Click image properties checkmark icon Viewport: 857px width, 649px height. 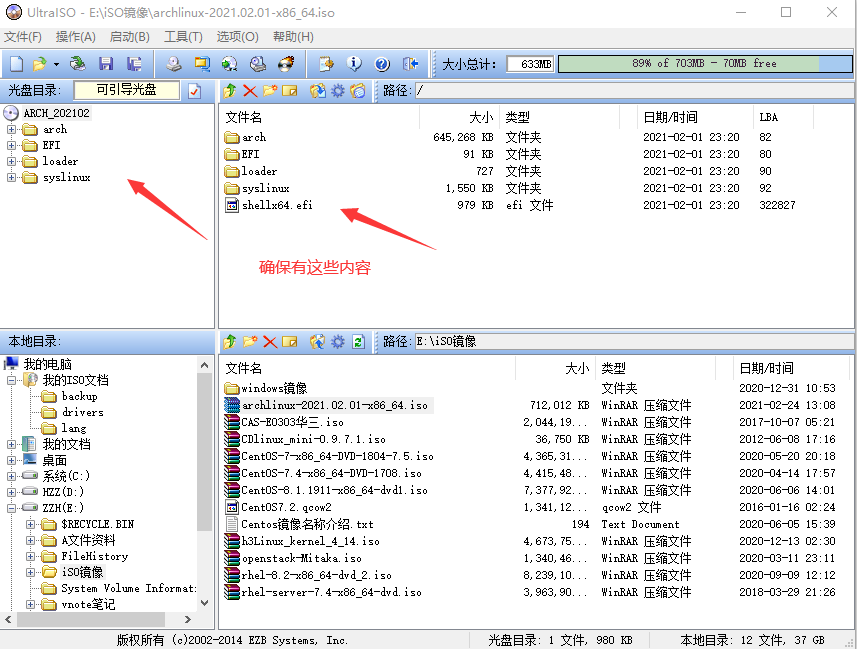195,91
